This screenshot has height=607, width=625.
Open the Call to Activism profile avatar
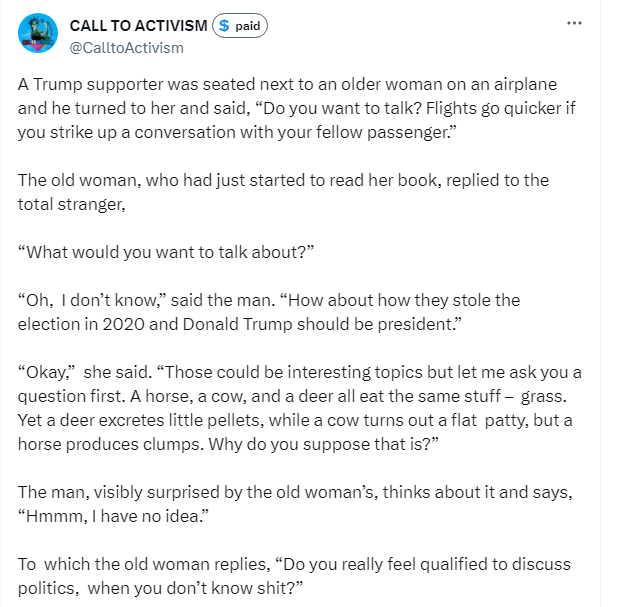(x=38, y=33)
